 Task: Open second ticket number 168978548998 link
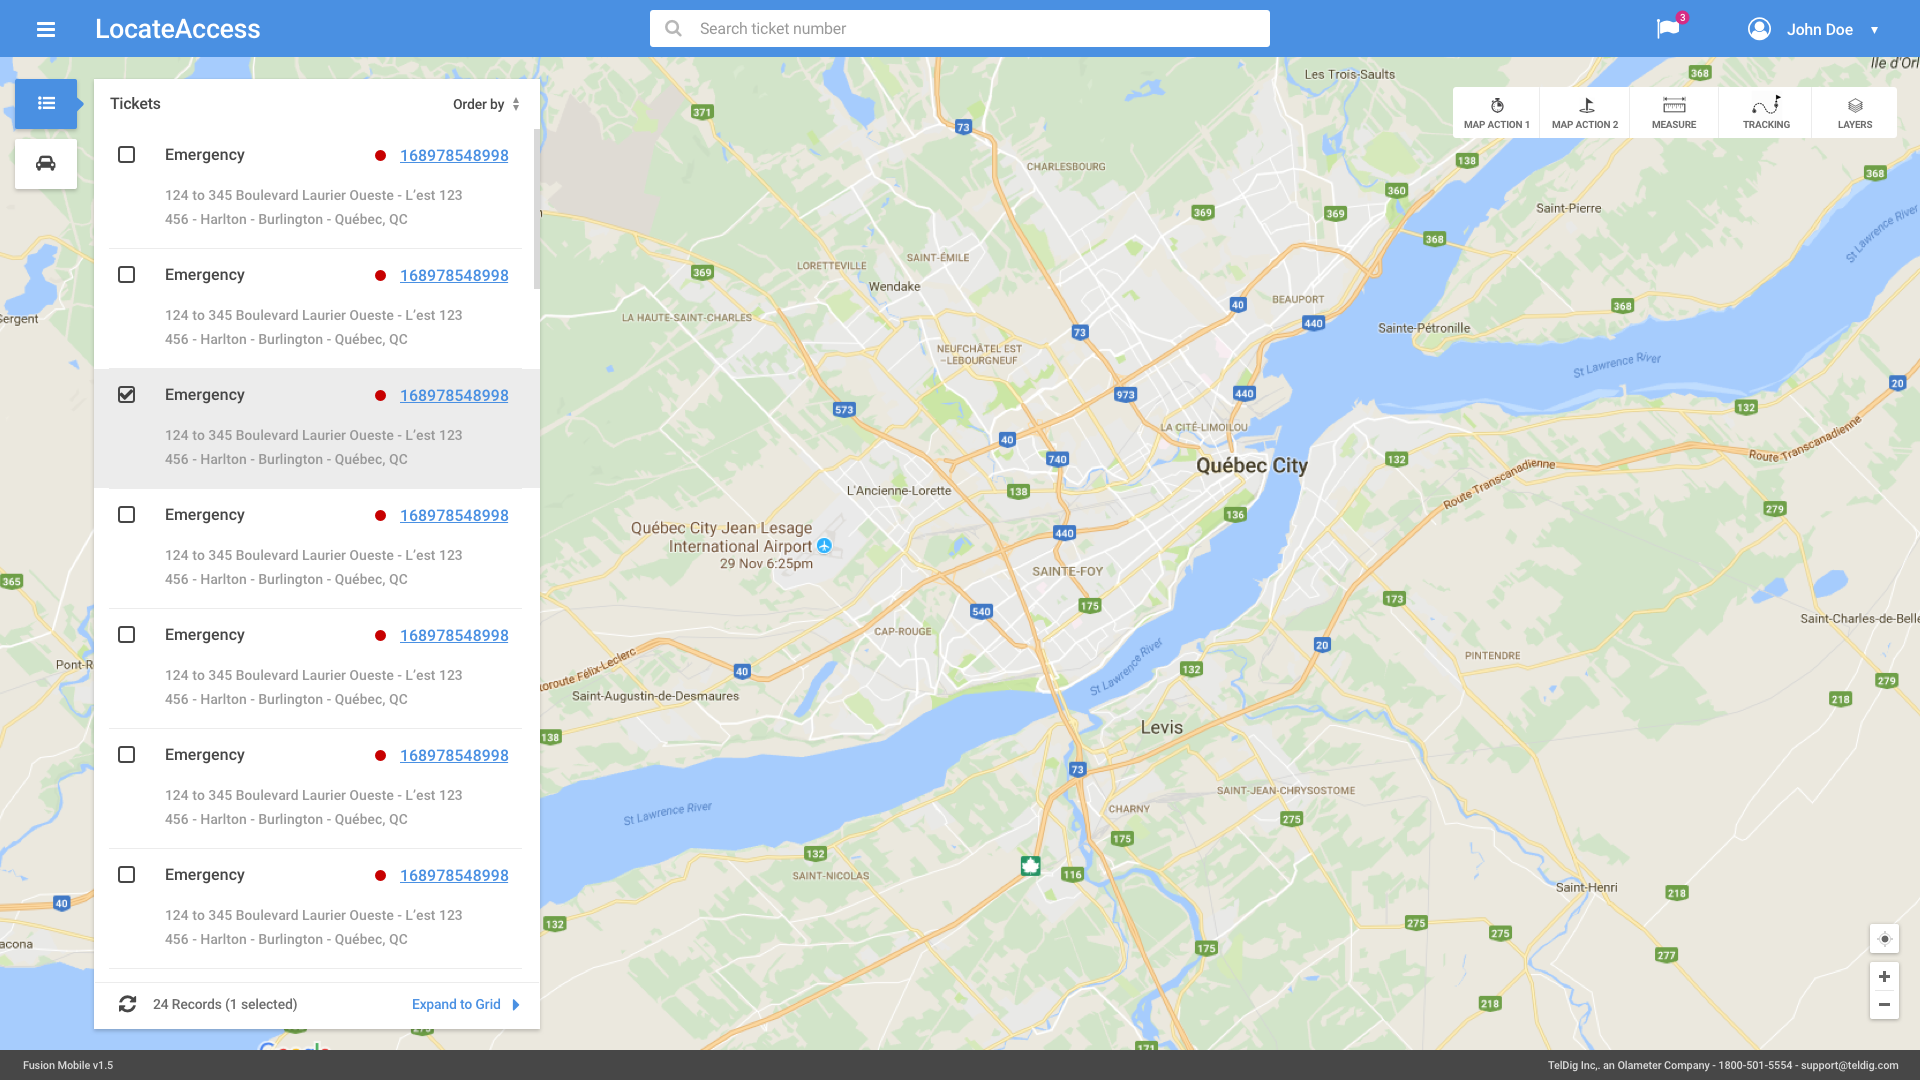454,275
